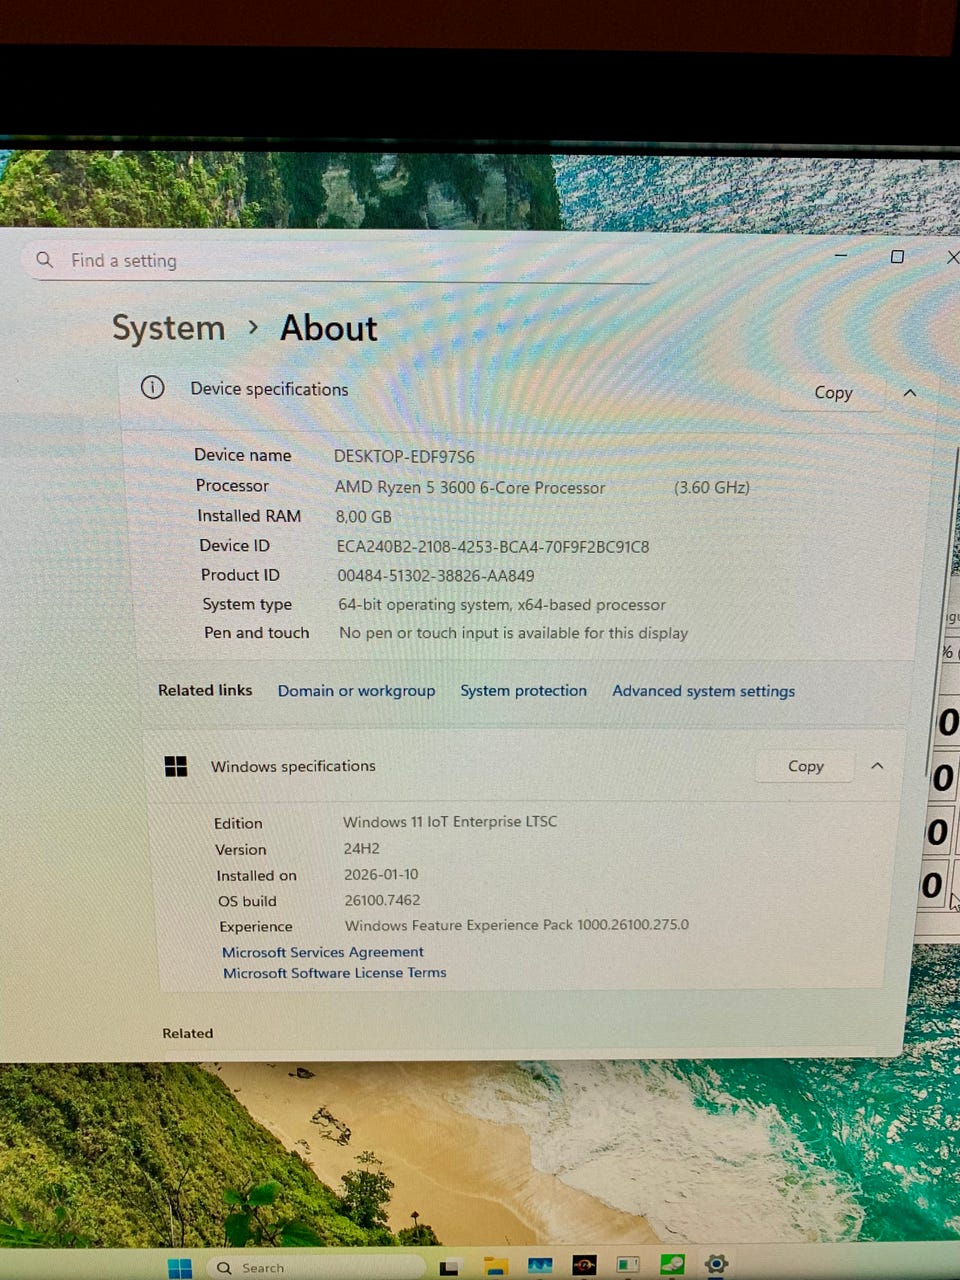The height and width of the screenshot is (1280, 960).
Task: Click the Find a setting search field
Action: point(340,262)
